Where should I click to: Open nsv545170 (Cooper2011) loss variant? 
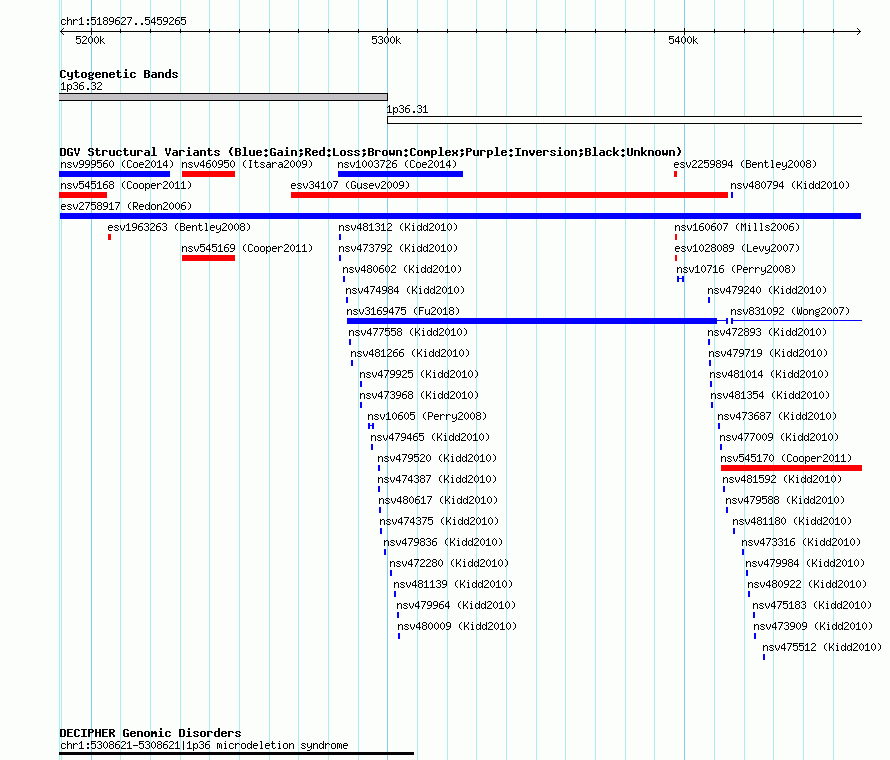click(x=786, y=458)
